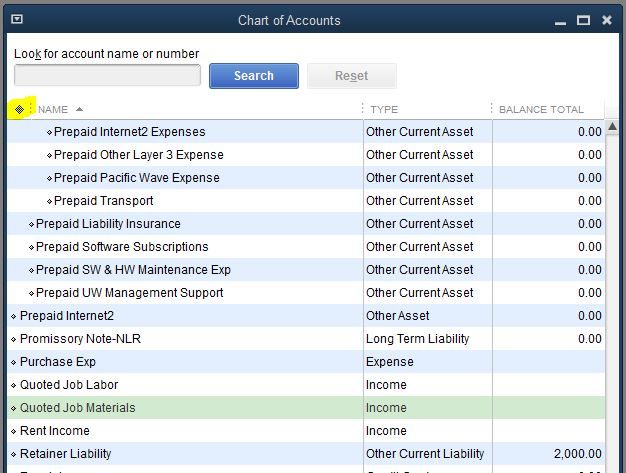
Task: Select Prepaid UW Management Support row
Action: coord(129,293)
